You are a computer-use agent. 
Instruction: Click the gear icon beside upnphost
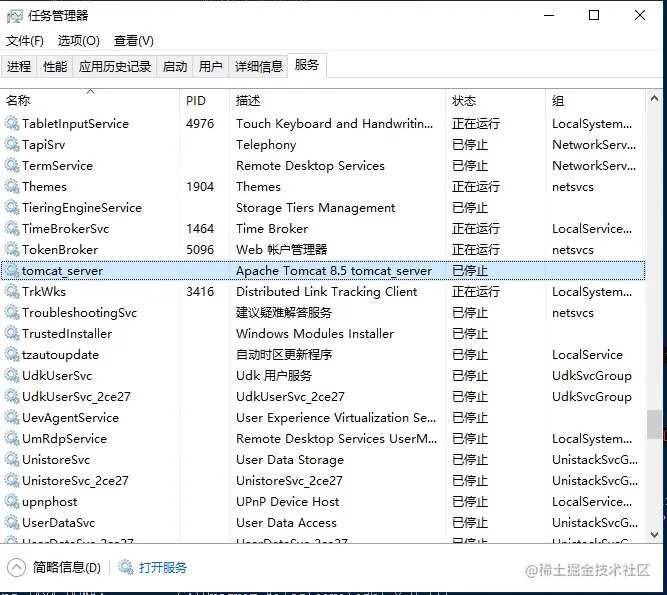(x=12, y=501)
